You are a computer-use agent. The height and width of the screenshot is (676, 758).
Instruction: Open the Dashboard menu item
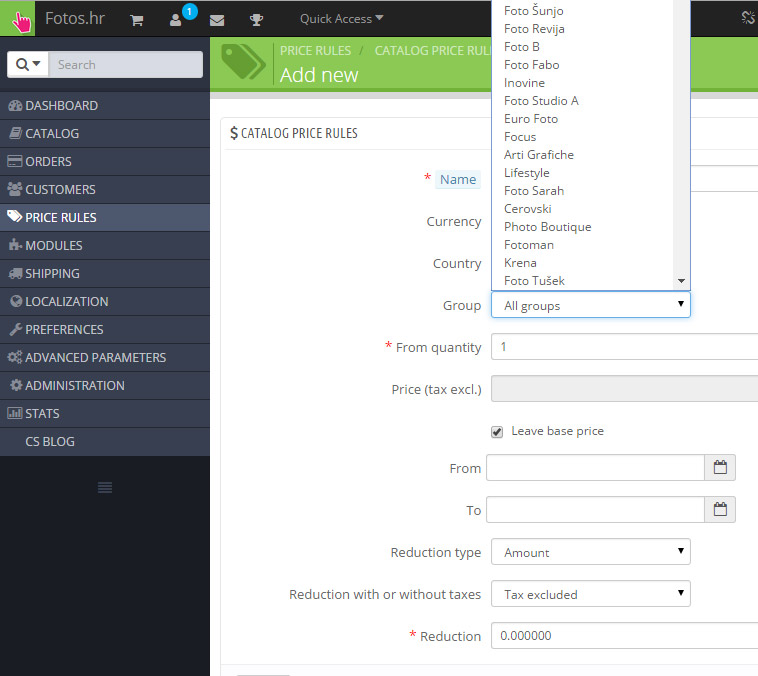click(x=105, y=105)
